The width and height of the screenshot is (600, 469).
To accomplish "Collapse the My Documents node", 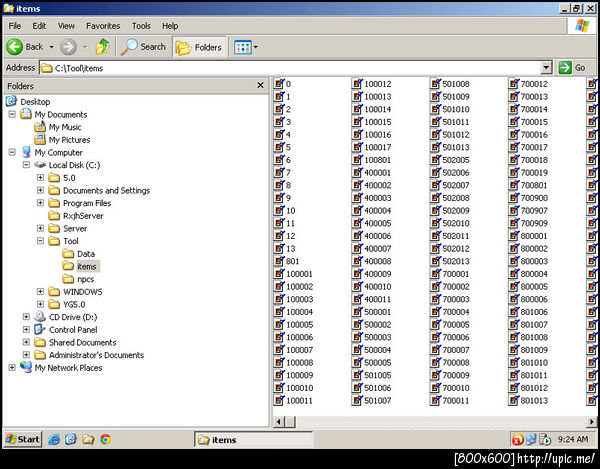I will click(12, 114).
